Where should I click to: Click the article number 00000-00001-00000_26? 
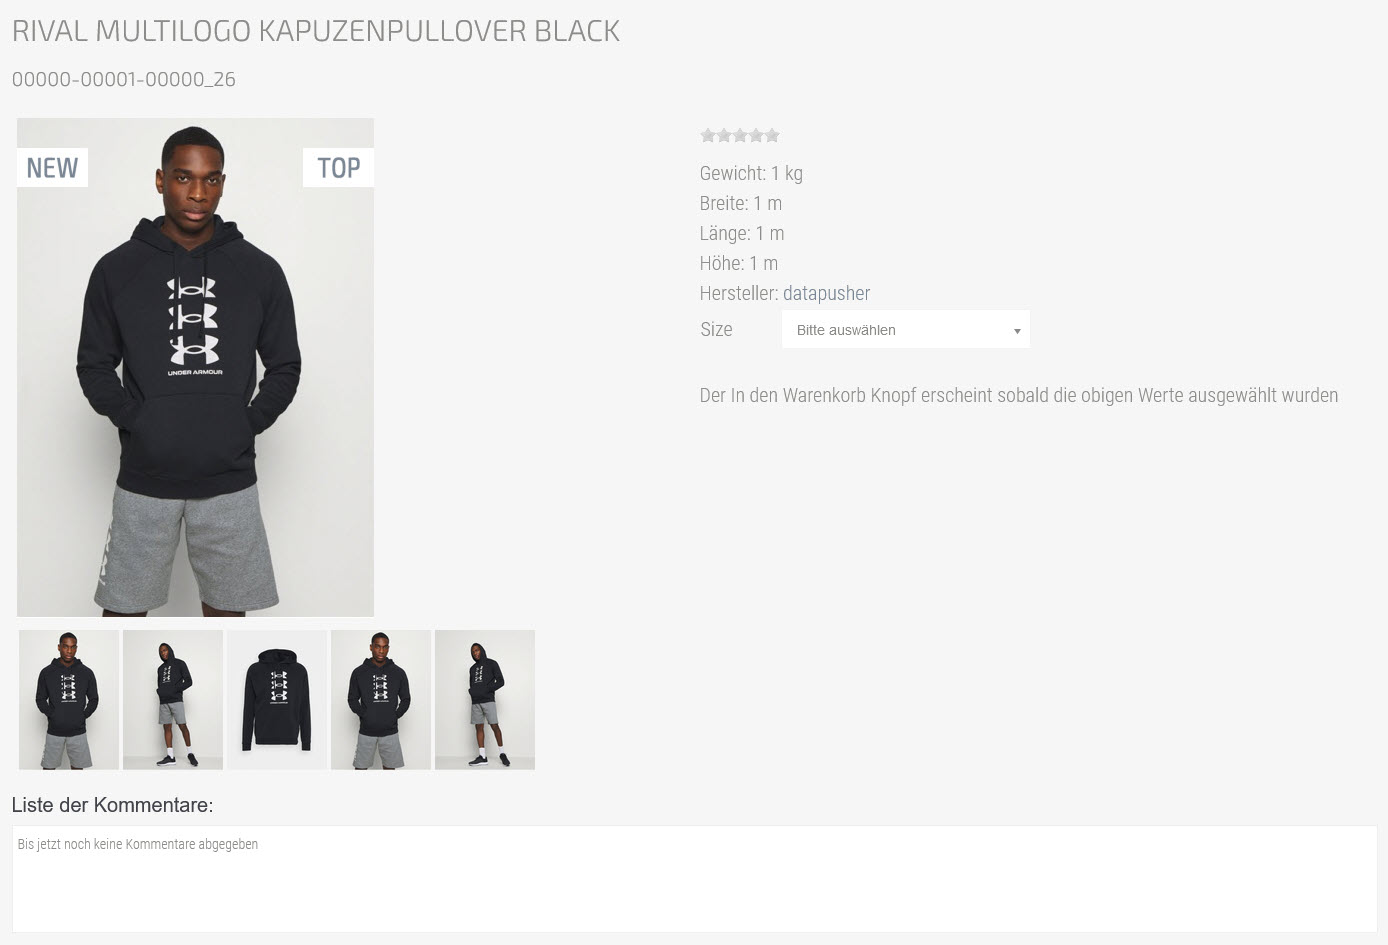point(124,79)
